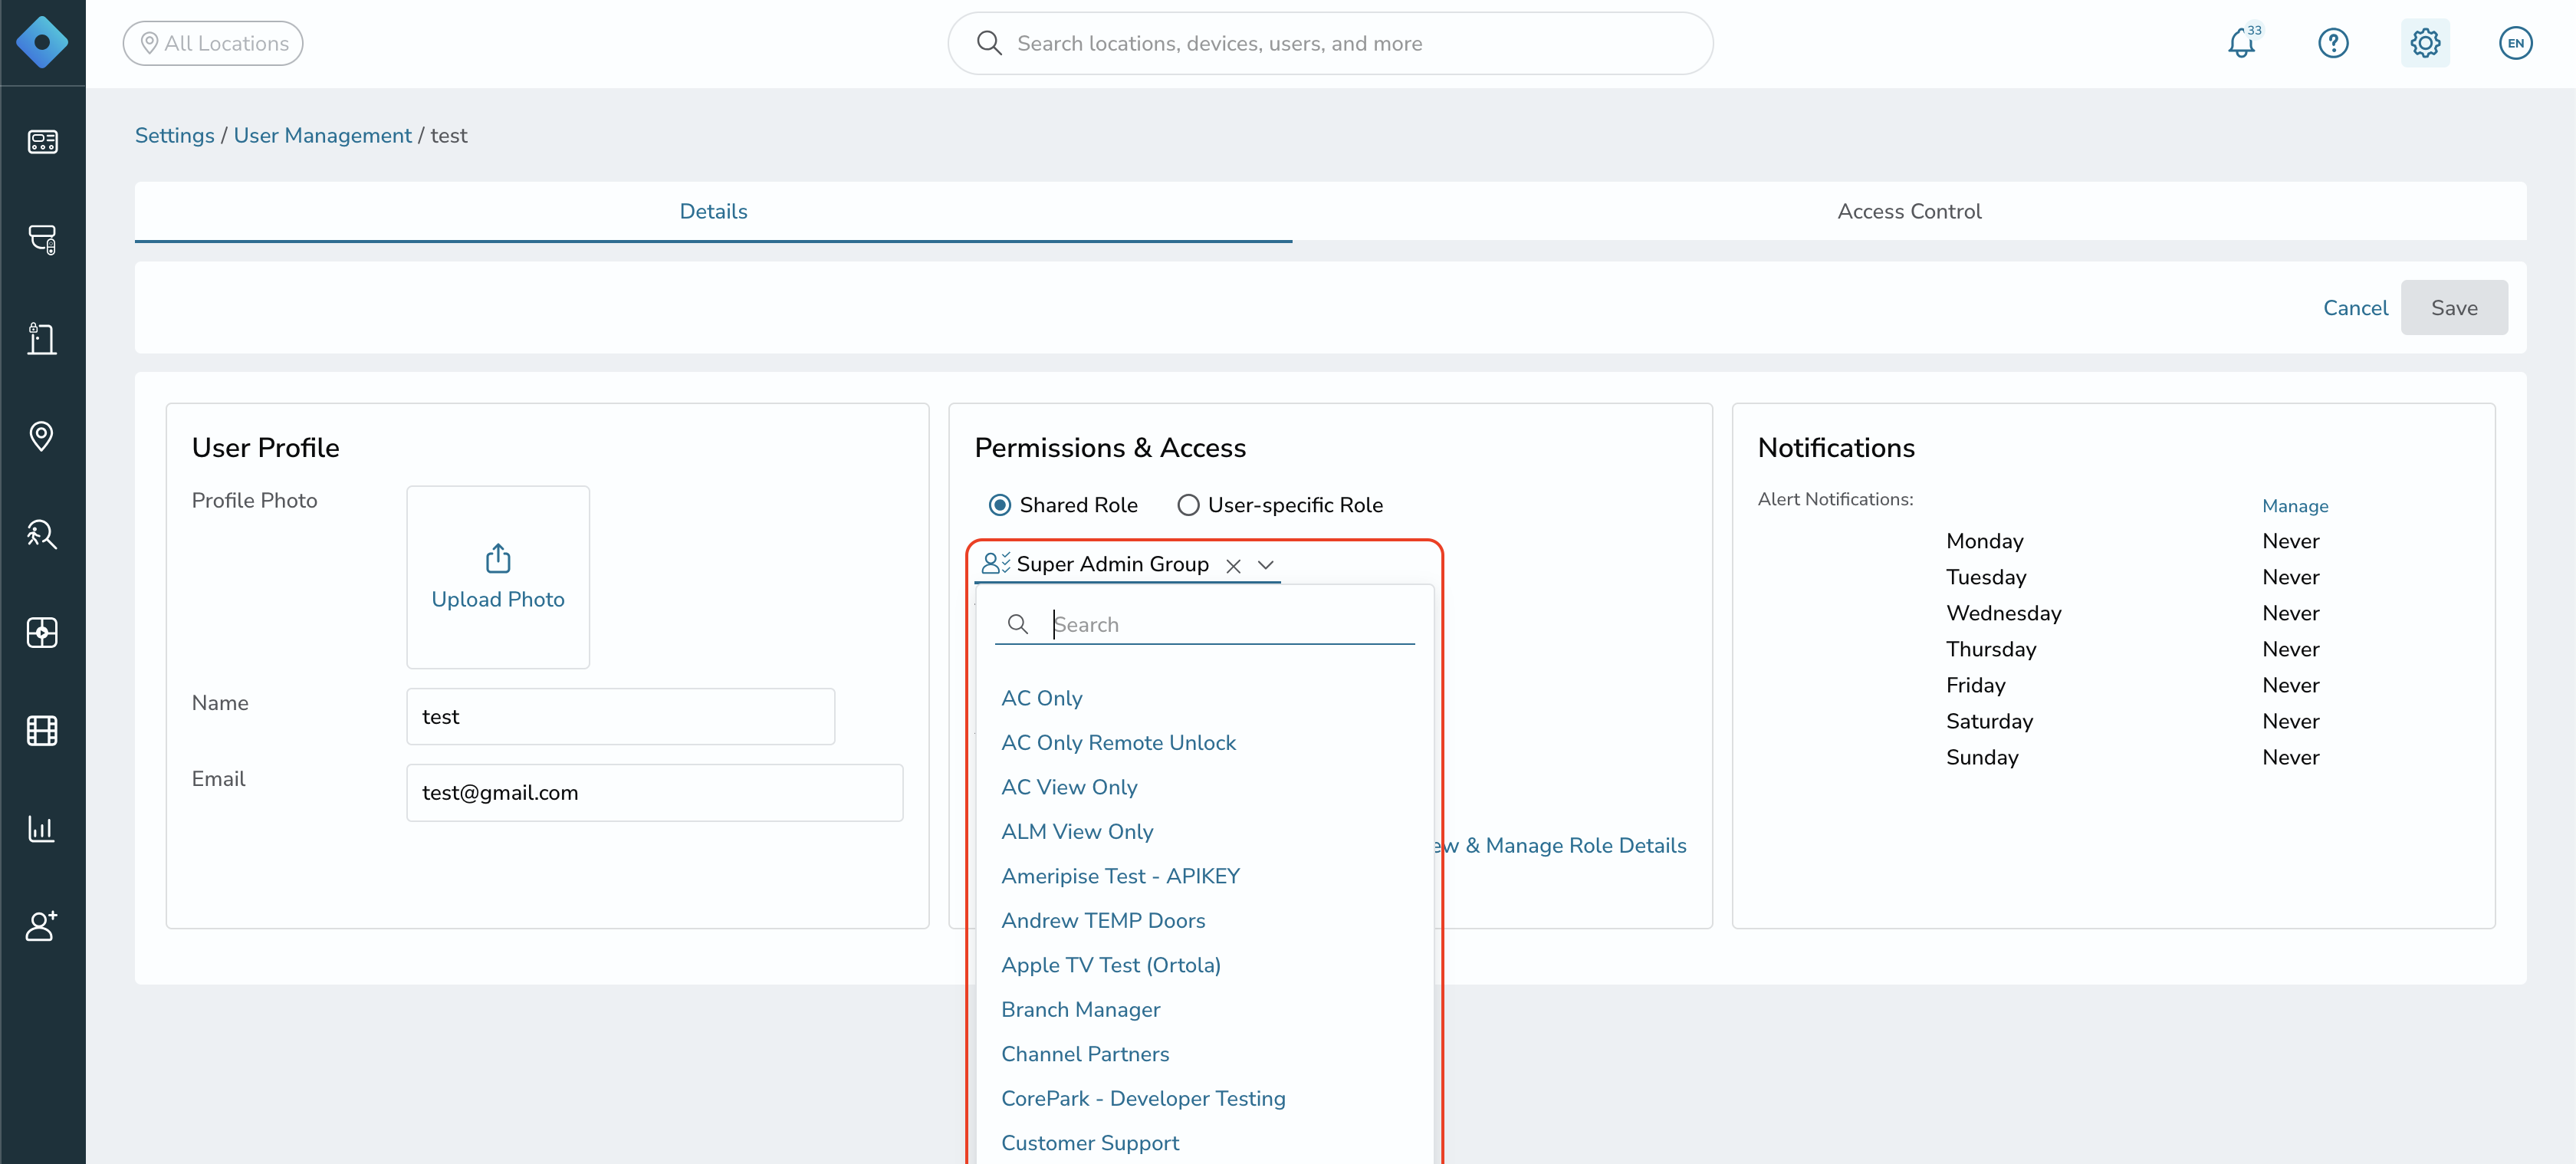Choose Customer Support role
This screenshot has width=2576, height=1164.
1090,1143
